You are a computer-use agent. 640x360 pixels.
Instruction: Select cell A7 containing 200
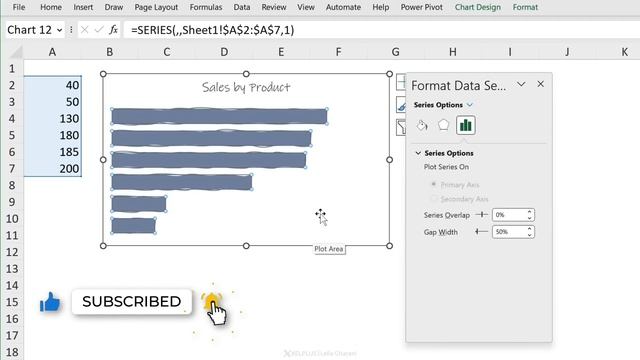click(53, 169)
